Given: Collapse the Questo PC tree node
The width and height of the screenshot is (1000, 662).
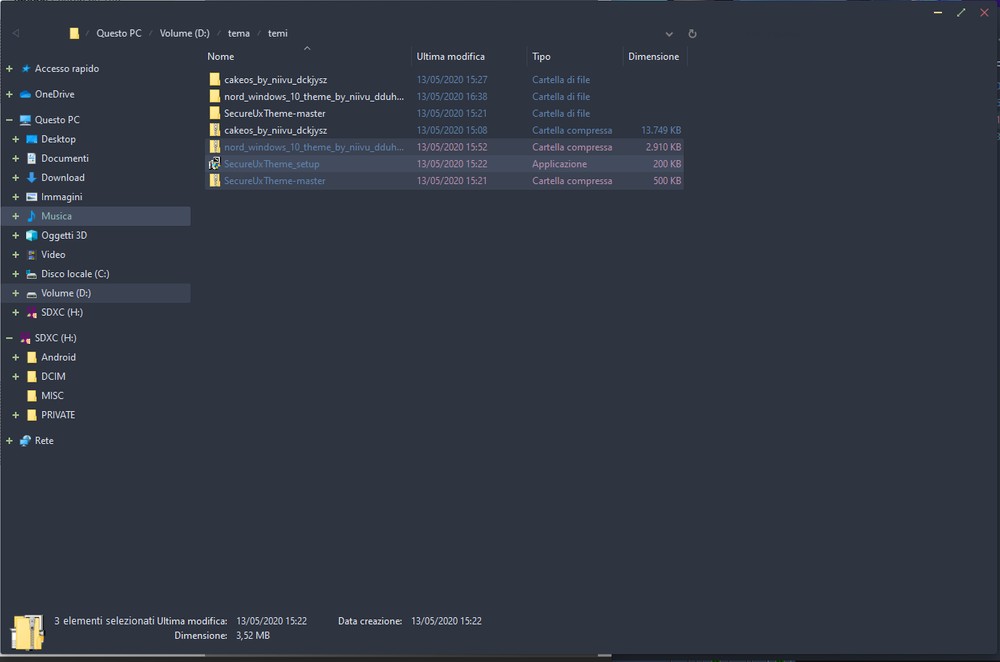Looking at the screenshot, I should [x=9, y=120].
